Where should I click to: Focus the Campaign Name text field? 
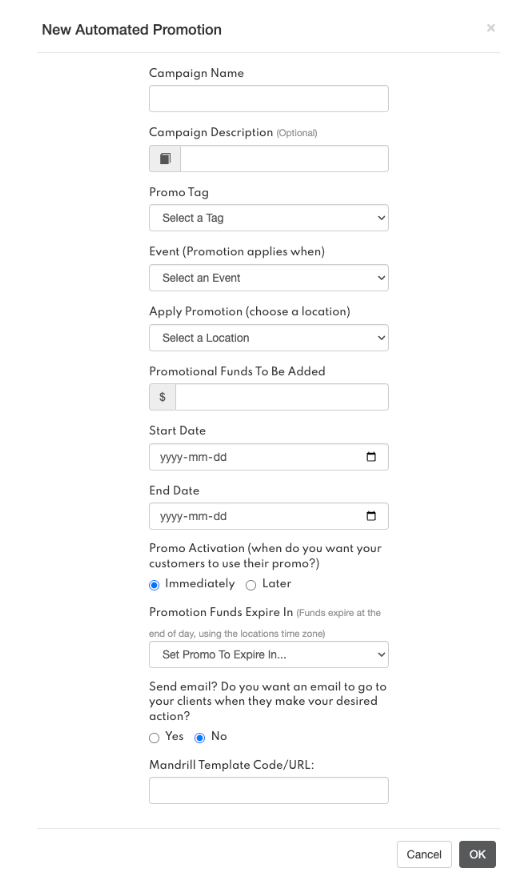[269, 99]
